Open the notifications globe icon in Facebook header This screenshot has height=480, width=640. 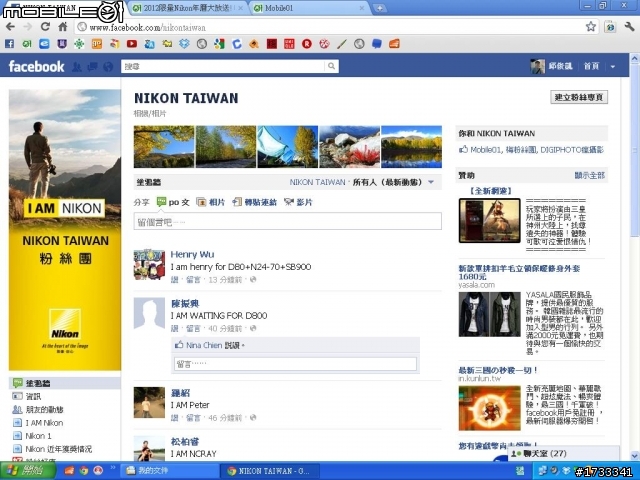(x=108, y=67)
